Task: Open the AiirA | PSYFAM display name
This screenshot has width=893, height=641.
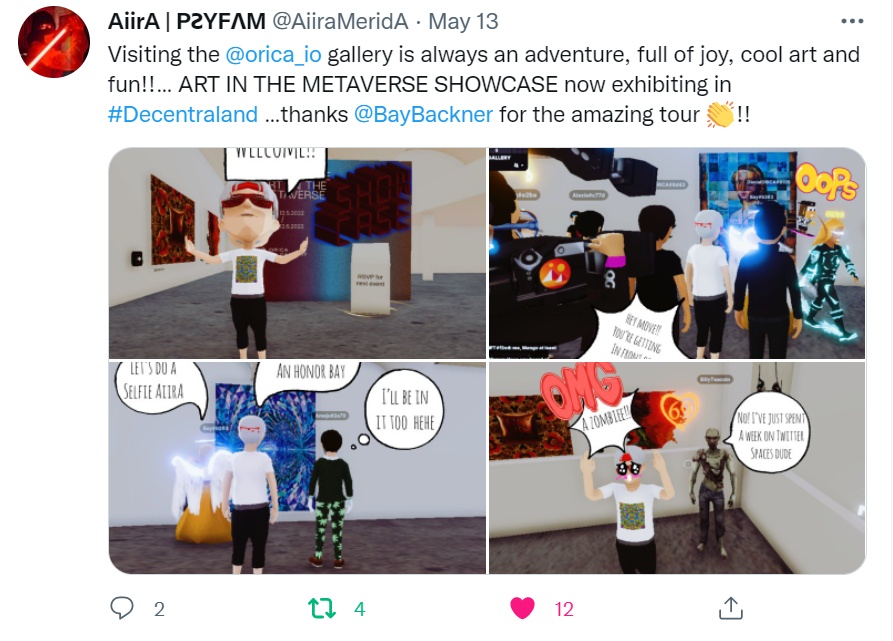Action: pyautogui.click(x=187, y=22)
